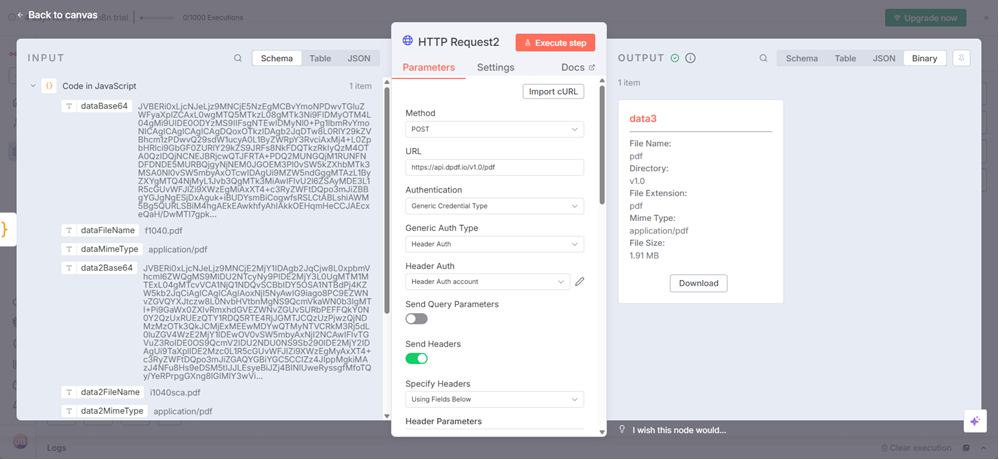Switch output view to Binary
The image size is (999, 460).
tap(924, 58)
